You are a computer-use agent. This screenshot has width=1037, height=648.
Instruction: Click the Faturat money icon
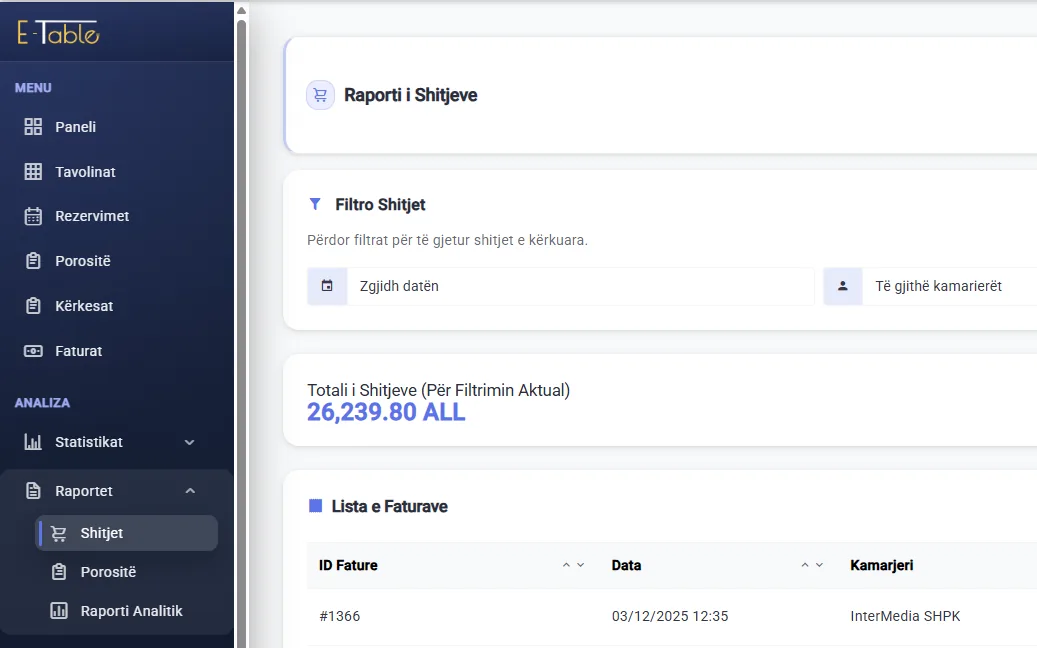coord(33,350)
